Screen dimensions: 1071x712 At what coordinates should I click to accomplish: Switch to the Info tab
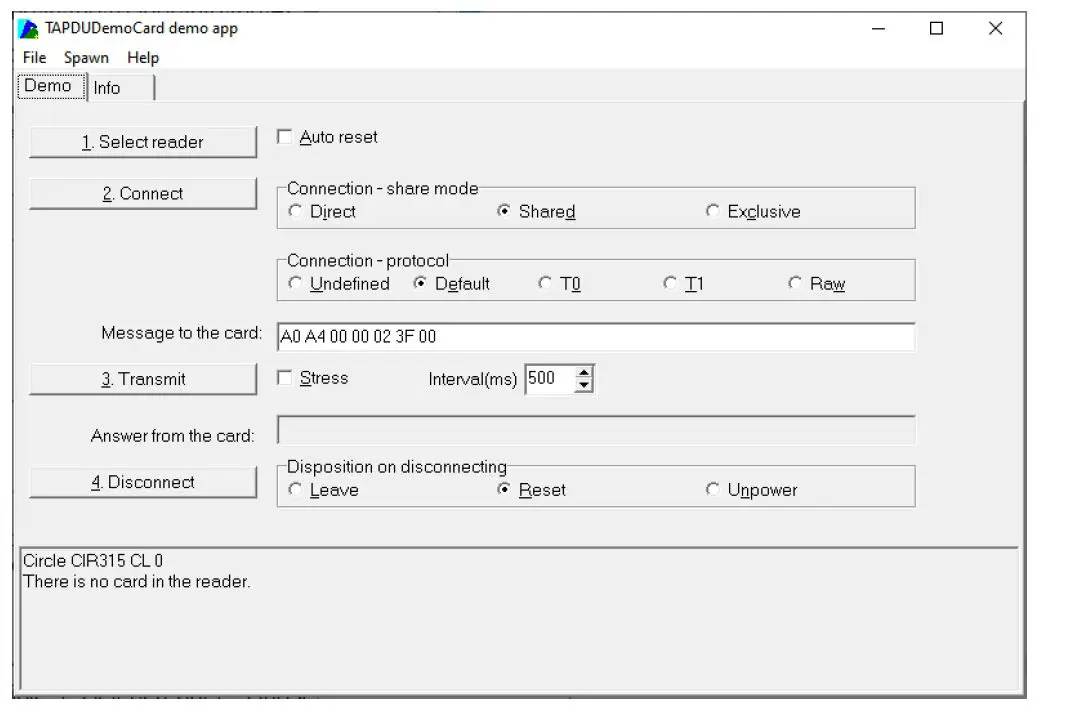(x=107, y=88)
